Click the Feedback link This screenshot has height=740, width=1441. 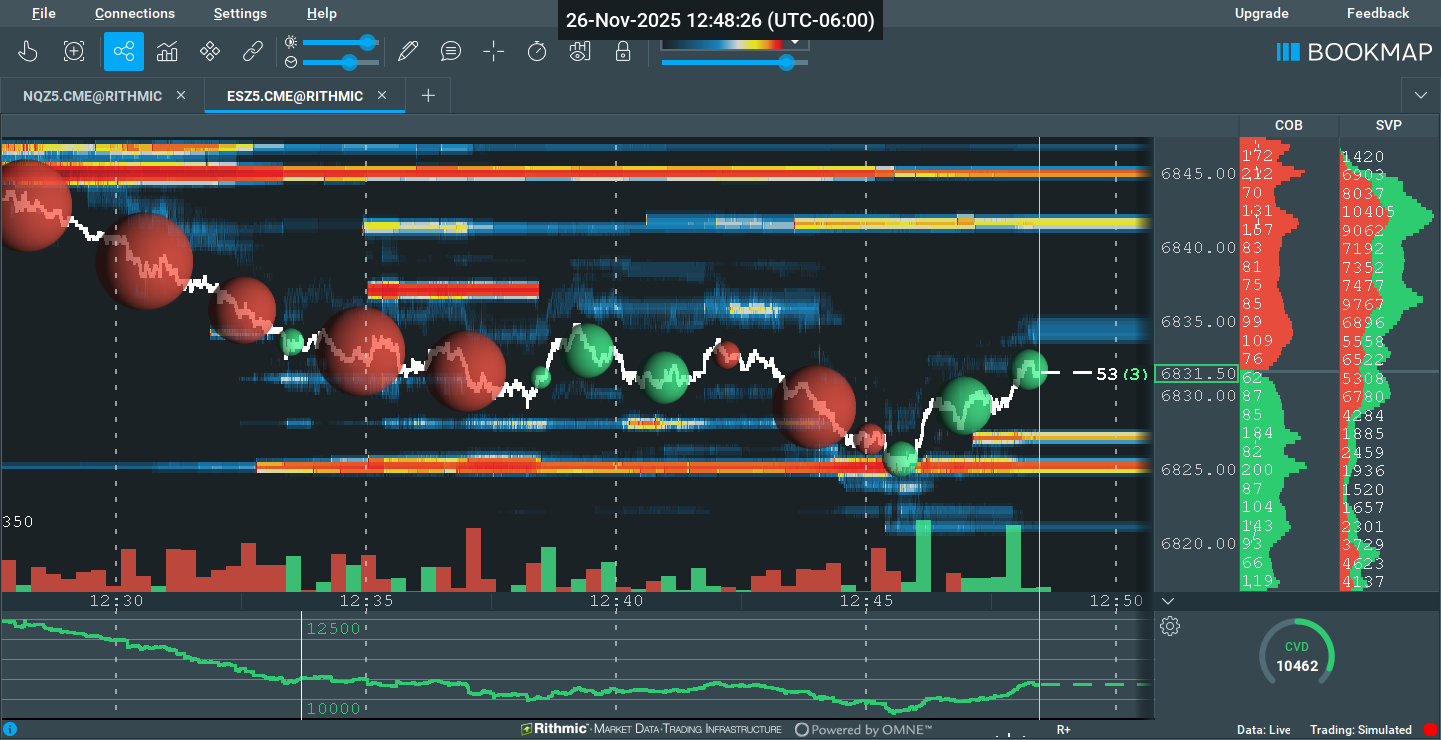click(1377, 13)
